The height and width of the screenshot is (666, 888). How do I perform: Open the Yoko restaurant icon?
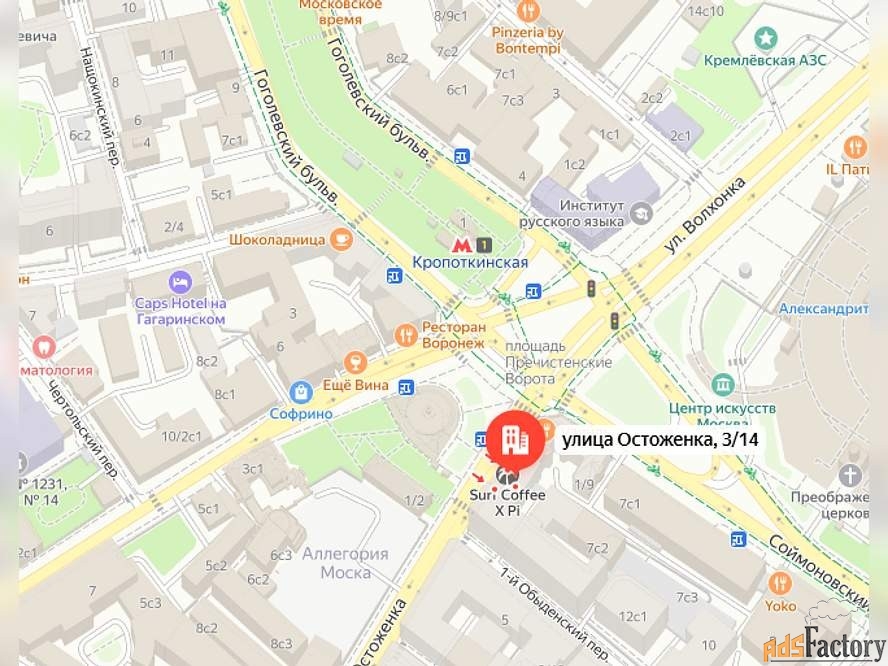(780, 583)
